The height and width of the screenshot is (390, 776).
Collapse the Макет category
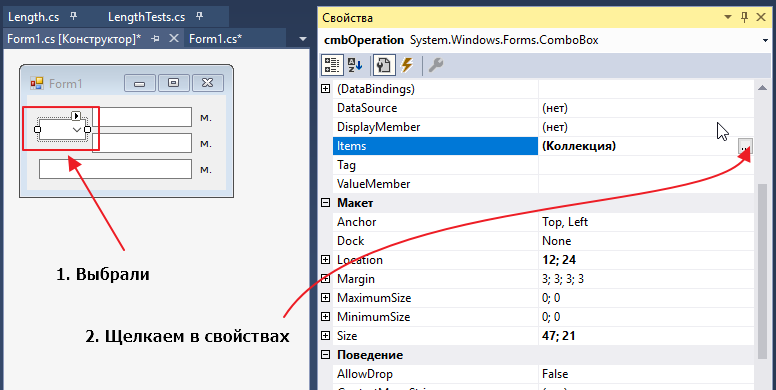click(326, 203)
